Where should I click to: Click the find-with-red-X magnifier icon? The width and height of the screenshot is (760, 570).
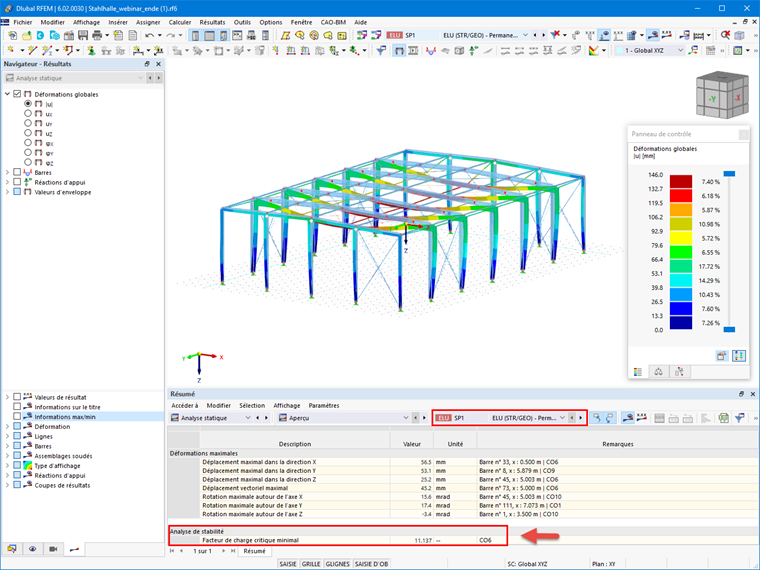point(726,35)
